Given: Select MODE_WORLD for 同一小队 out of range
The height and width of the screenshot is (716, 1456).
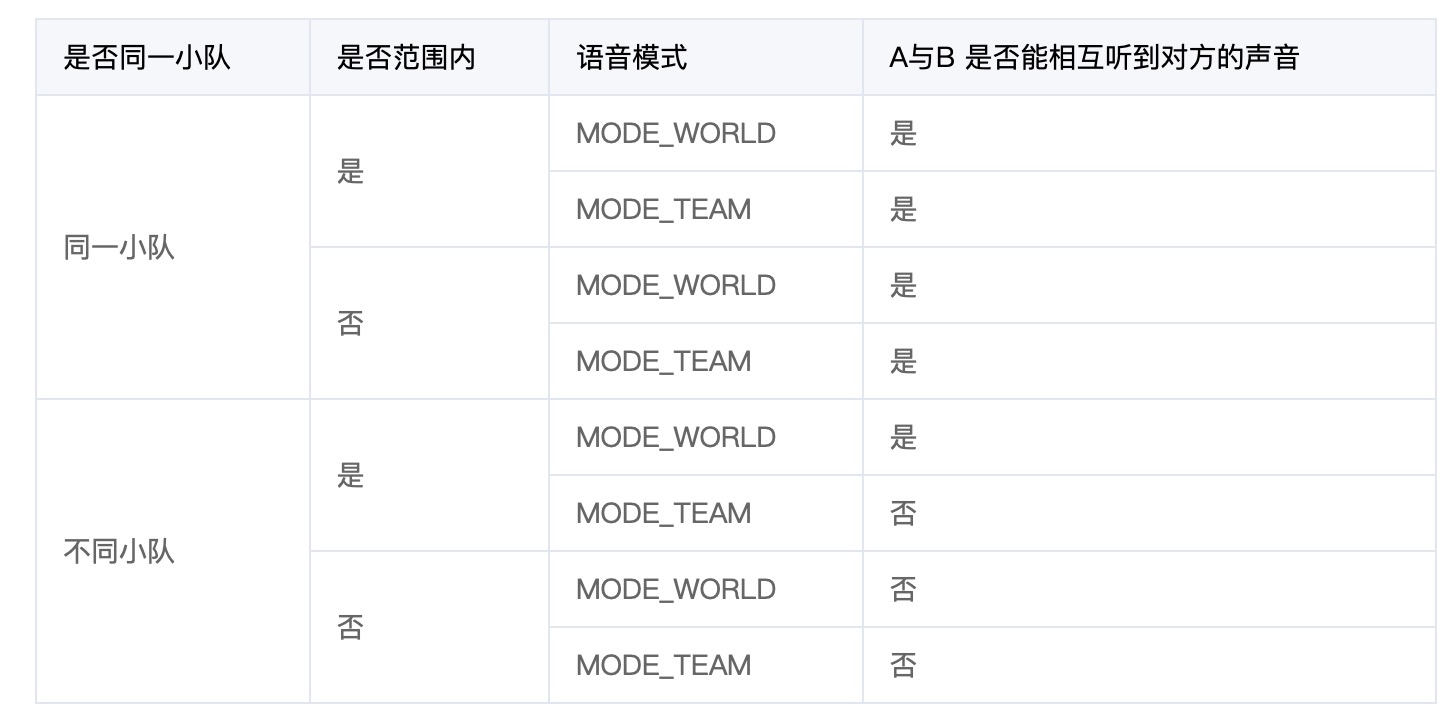Looking at the screenshot, I should pyautogui.click(x=676, y=285).
